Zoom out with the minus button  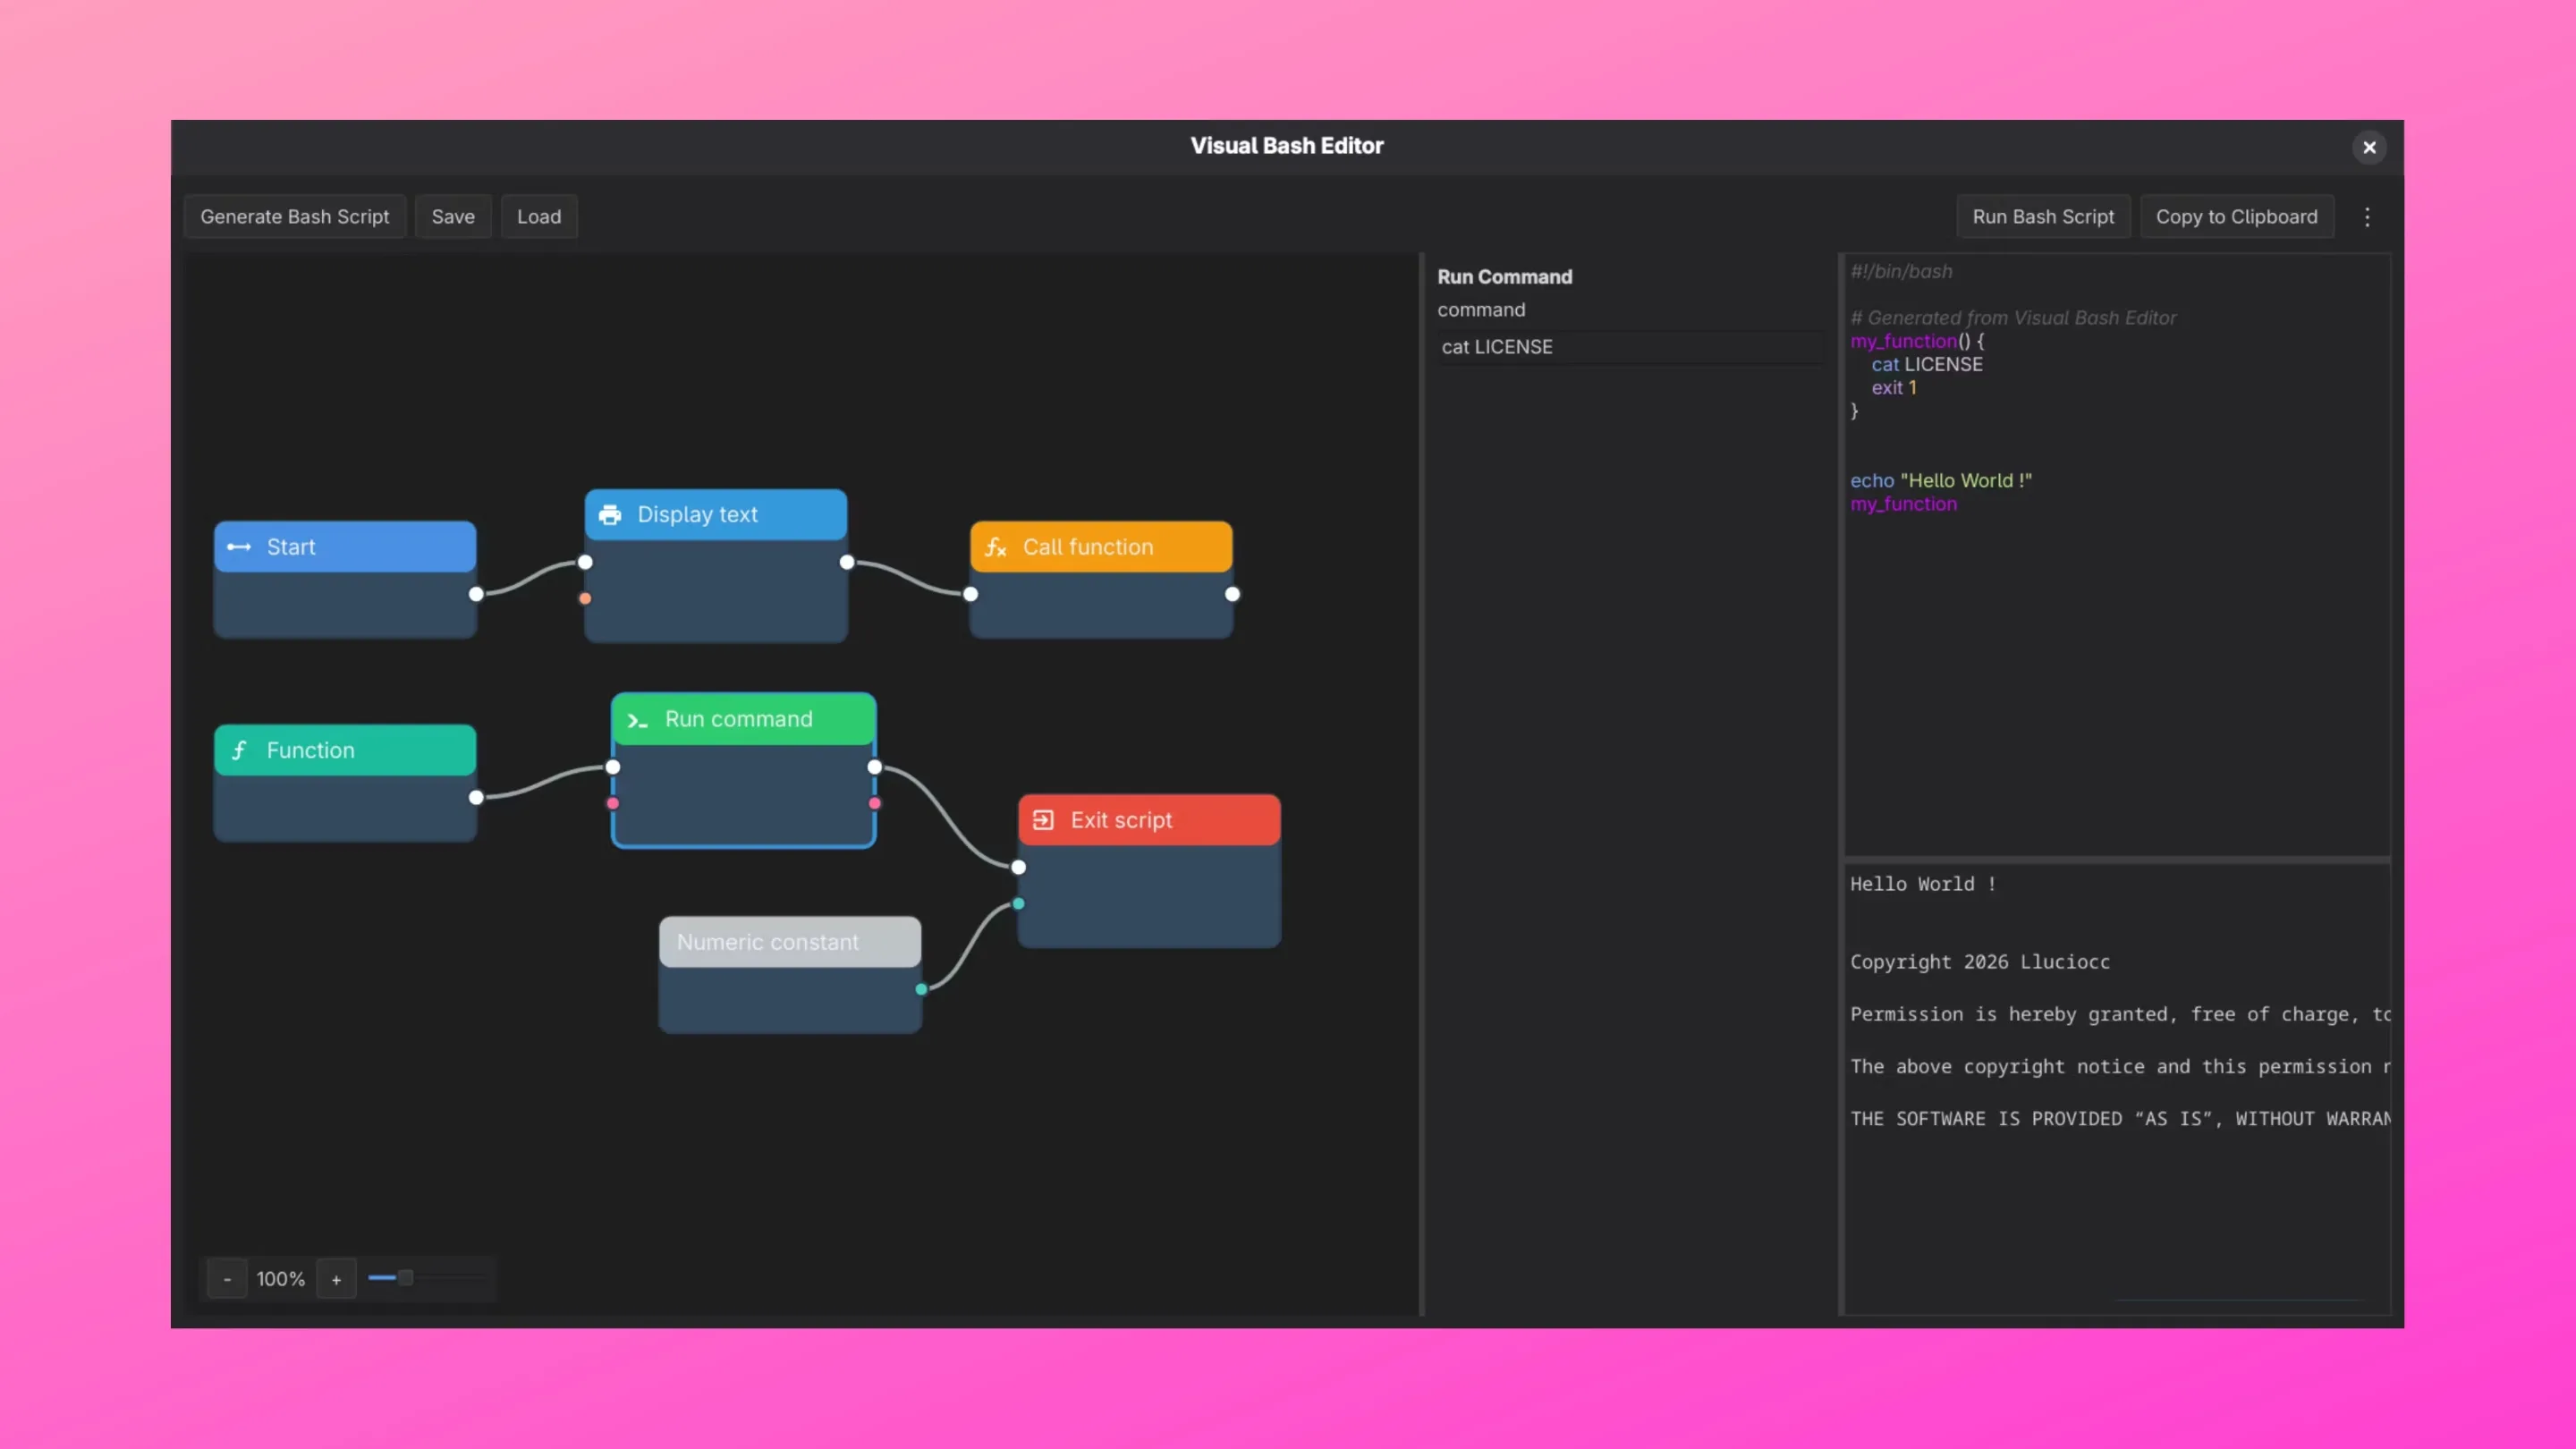(x=227, y=1279)
